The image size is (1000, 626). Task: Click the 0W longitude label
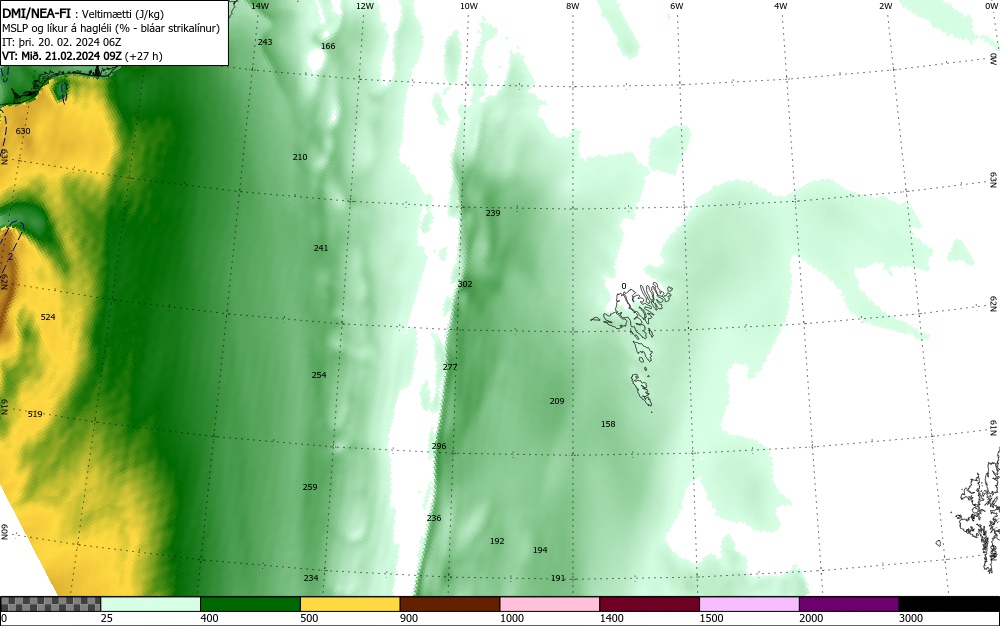pos(991,6)
